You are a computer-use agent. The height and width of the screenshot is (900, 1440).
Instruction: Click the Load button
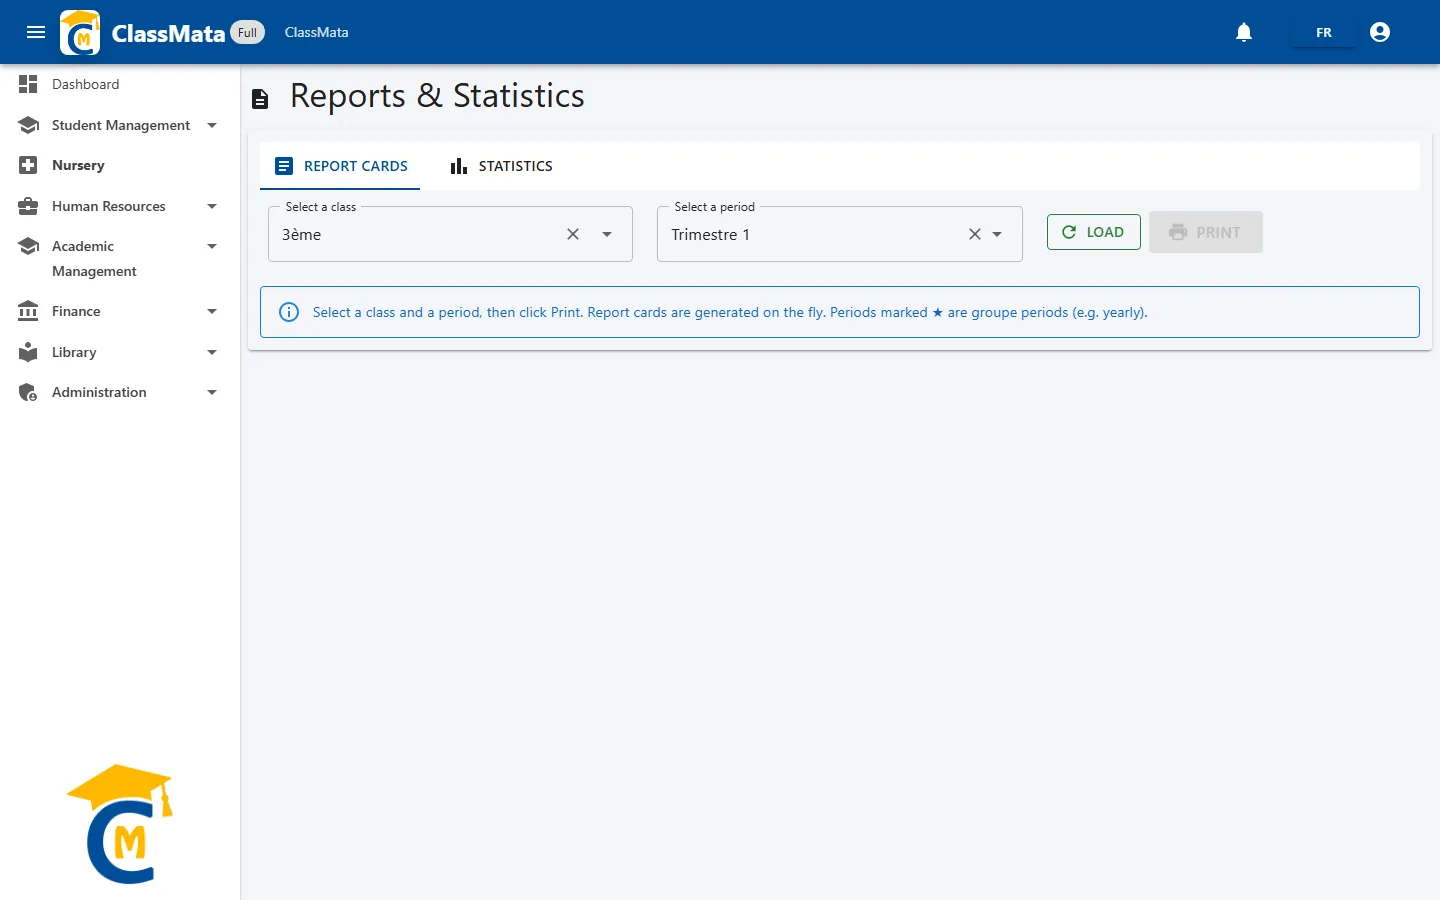1093,232
